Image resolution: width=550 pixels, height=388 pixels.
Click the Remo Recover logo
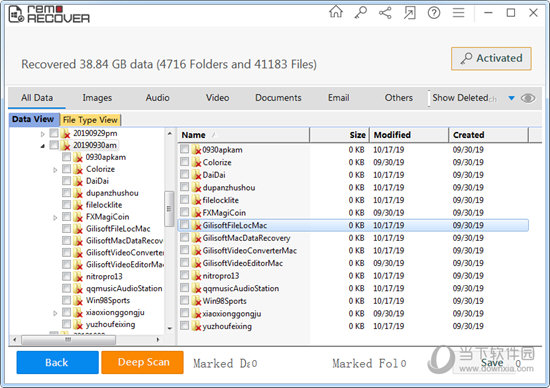click(x=49, y=14)
